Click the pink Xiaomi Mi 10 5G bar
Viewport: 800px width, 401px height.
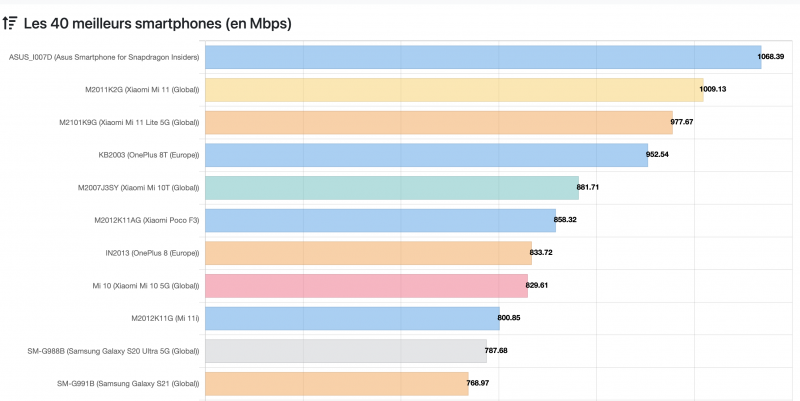coord(366,285)
